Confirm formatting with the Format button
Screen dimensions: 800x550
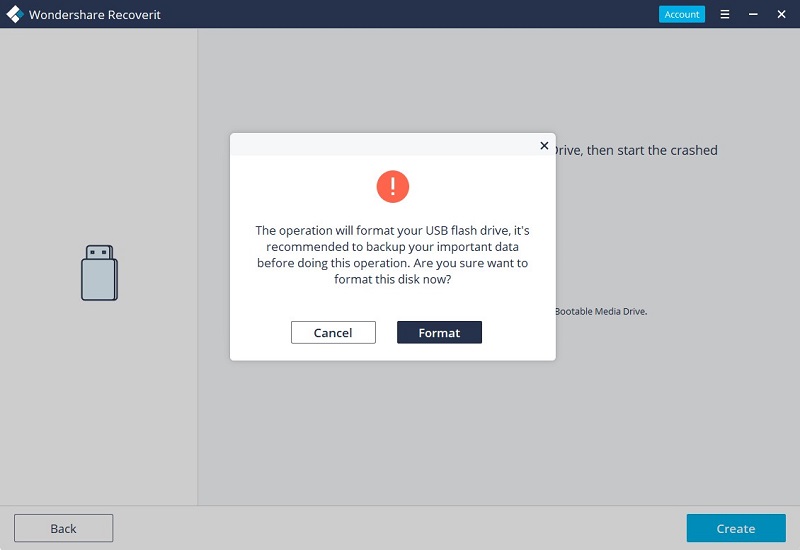(x=439, y=332)
